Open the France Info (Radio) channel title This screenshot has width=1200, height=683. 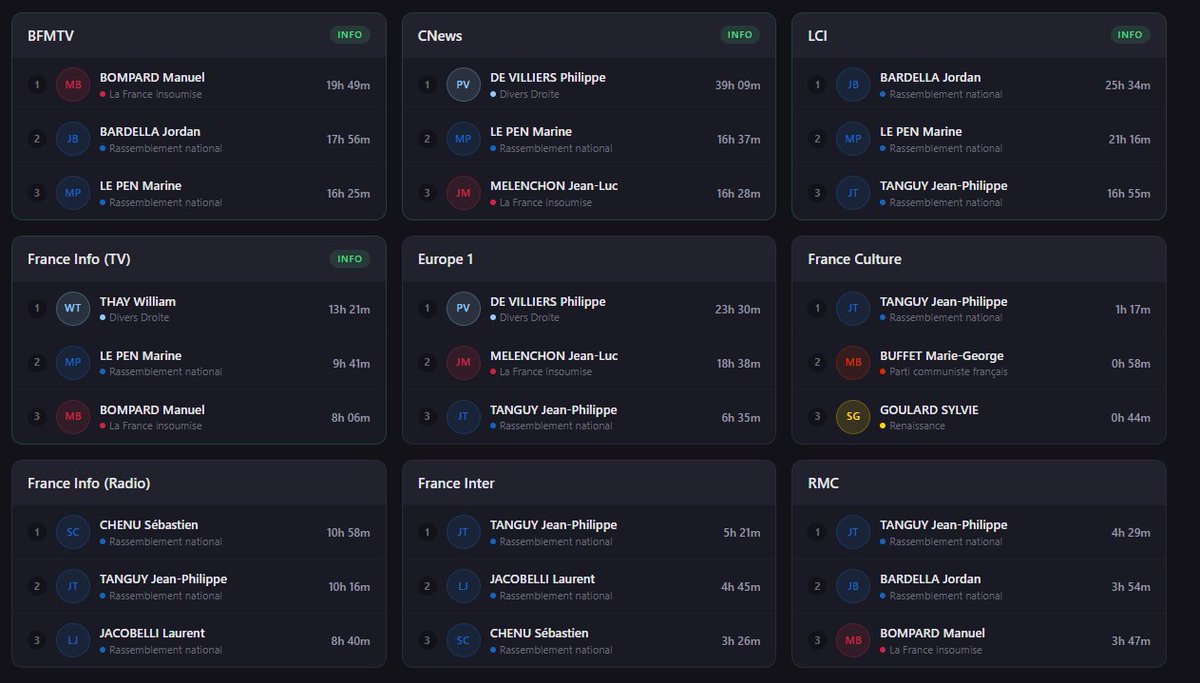(x=89, y=483)
